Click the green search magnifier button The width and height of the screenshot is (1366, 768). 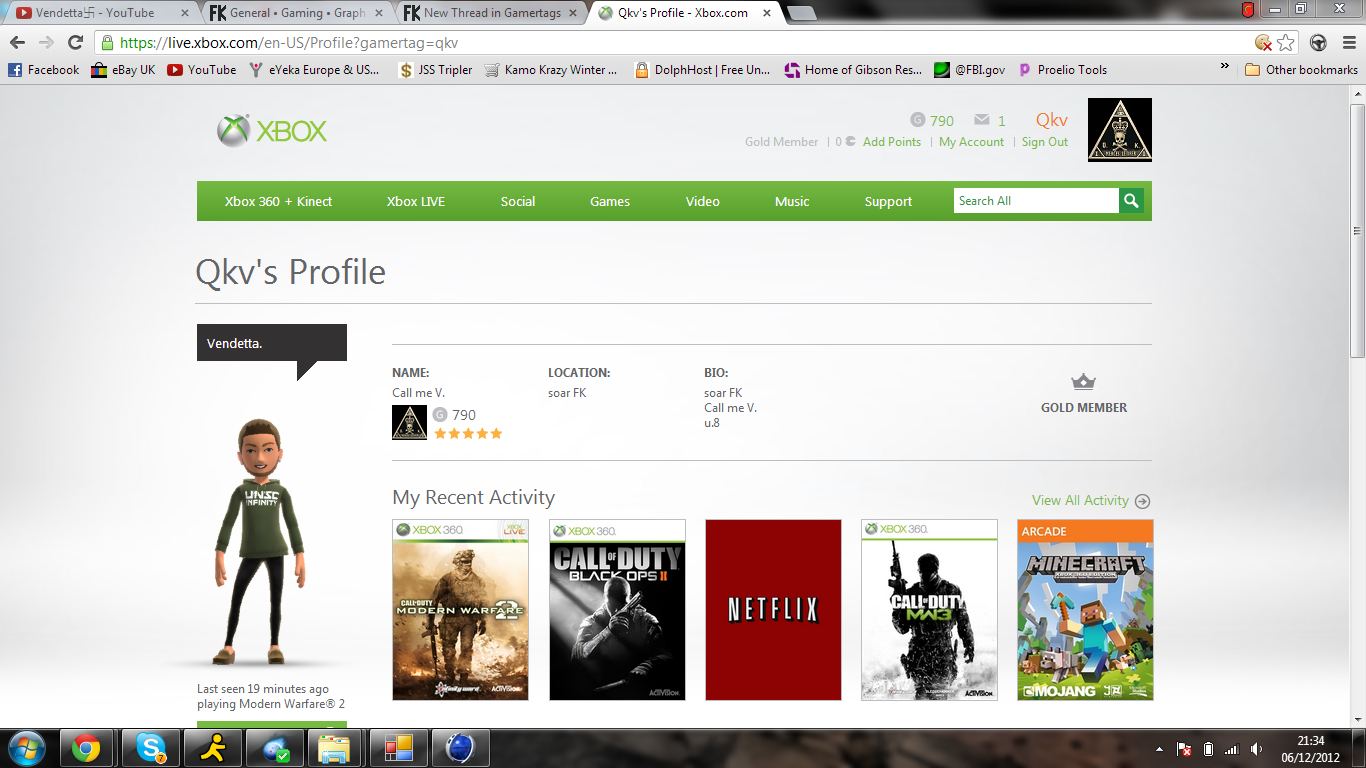pos(1131,201)
